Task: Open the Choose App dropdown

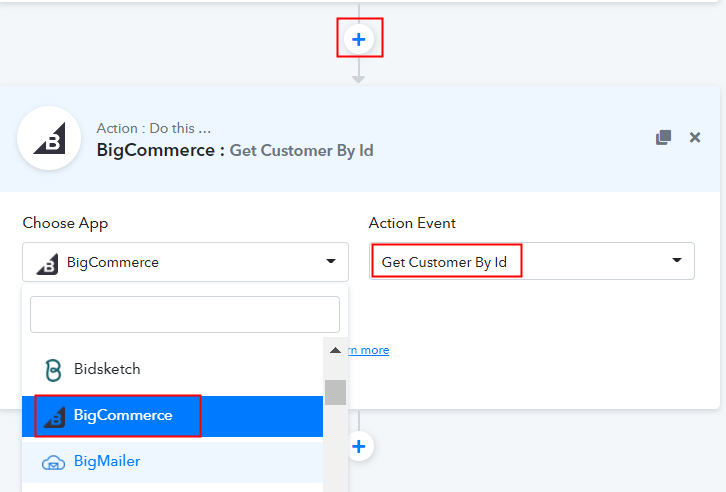Action: click(185, 262)
